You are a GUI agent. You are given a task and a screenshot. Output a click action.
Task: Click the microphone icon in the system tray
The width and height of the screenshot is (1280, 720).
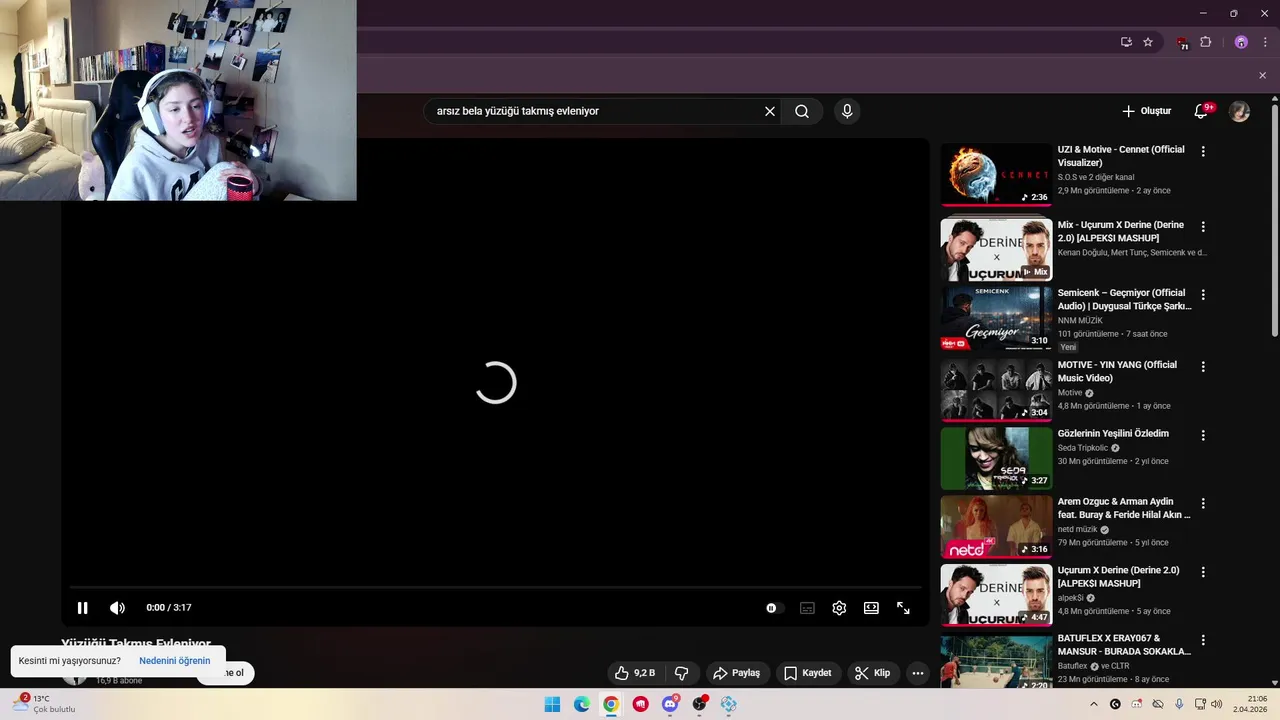[1179, 704]
